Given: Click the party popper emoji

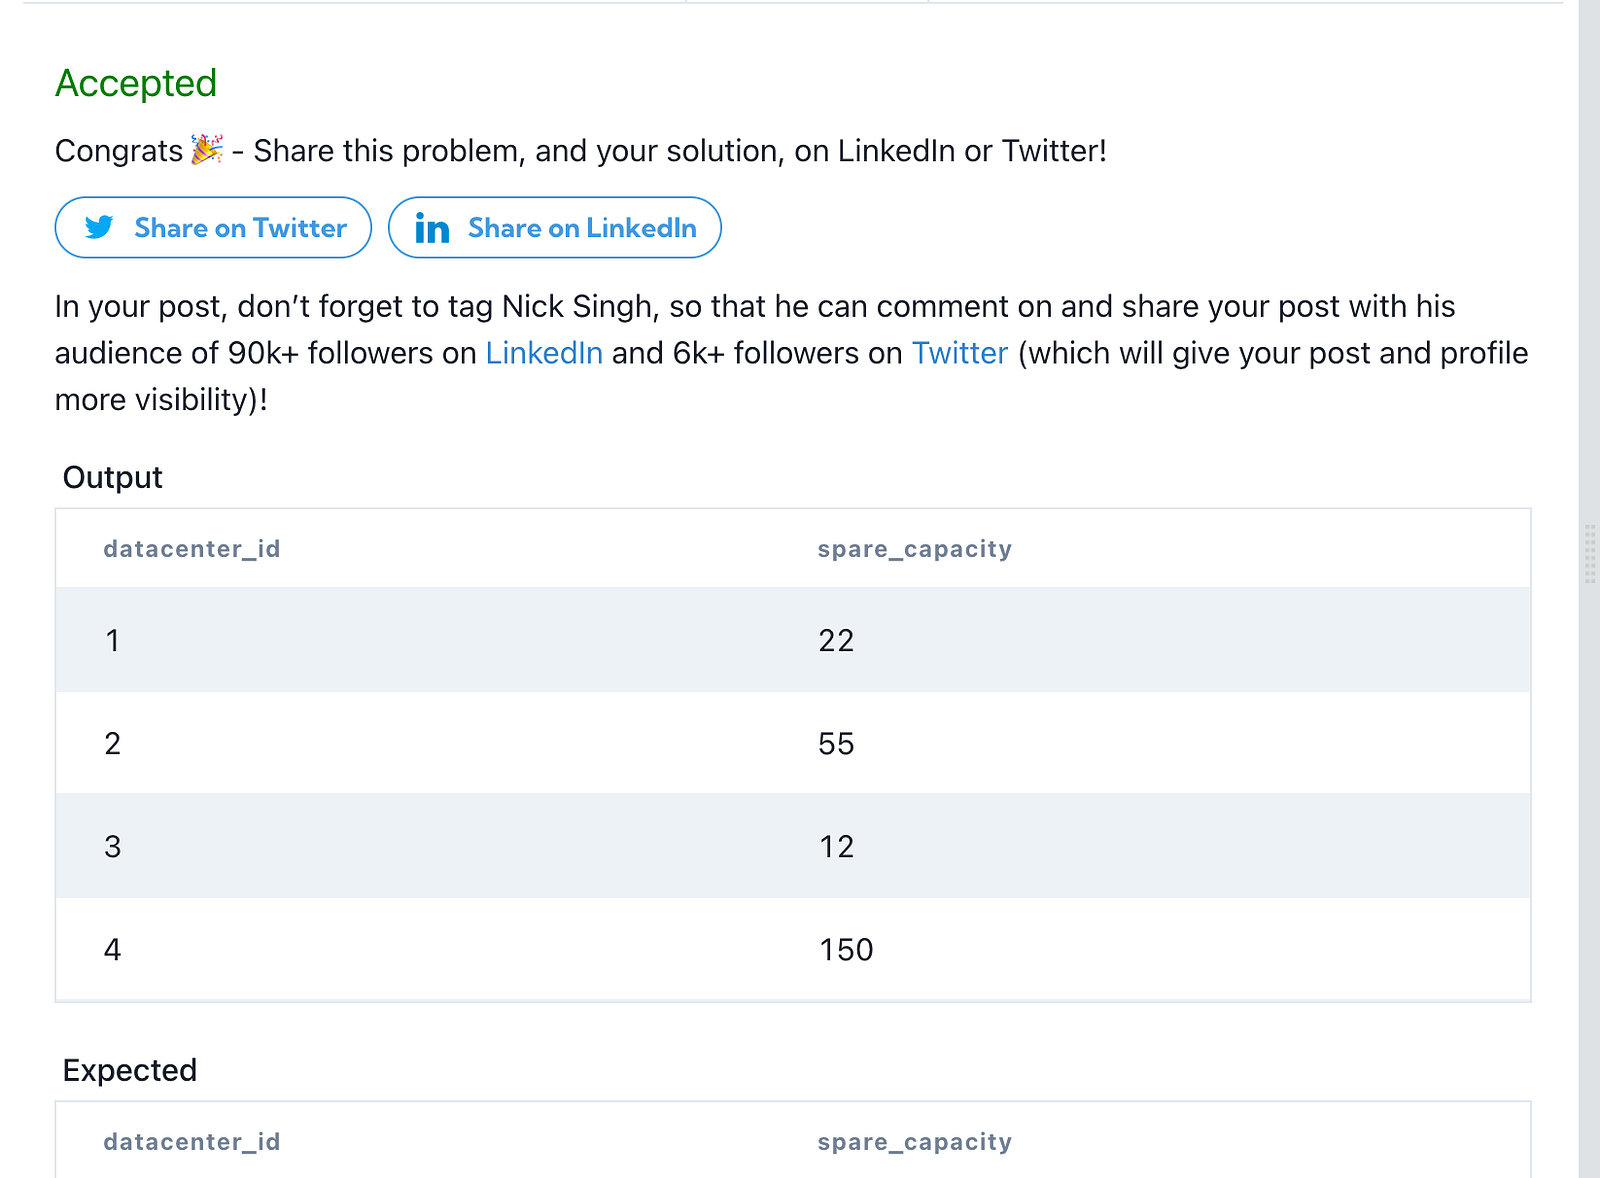Looking at the screenshot, I should pos(207,150).
